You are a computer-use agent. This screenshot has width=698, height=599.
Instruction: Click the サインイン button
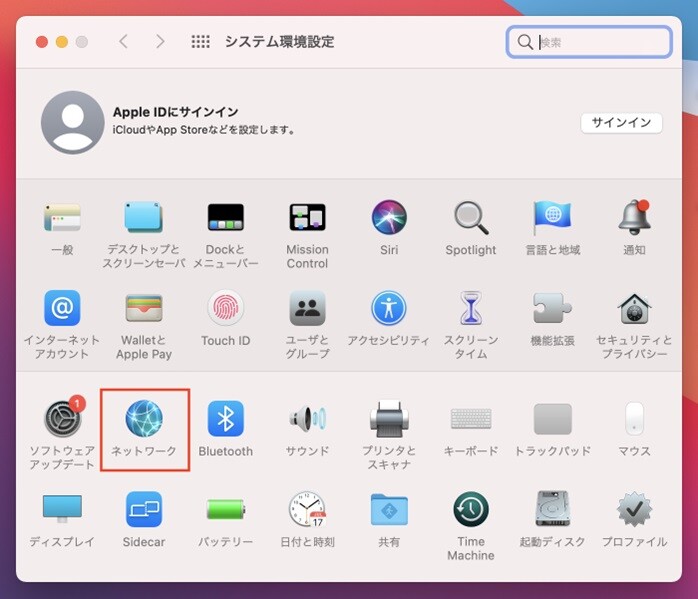coord(621,122)
